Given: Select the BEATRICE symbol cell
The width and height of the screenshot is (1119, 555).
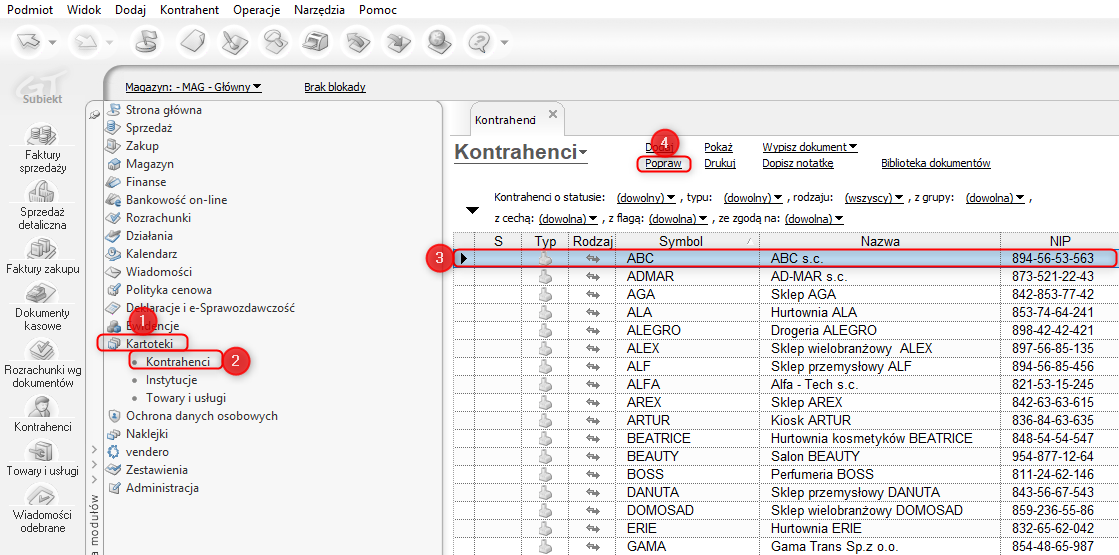Looking at the screenshot, I should pos(660,437).
